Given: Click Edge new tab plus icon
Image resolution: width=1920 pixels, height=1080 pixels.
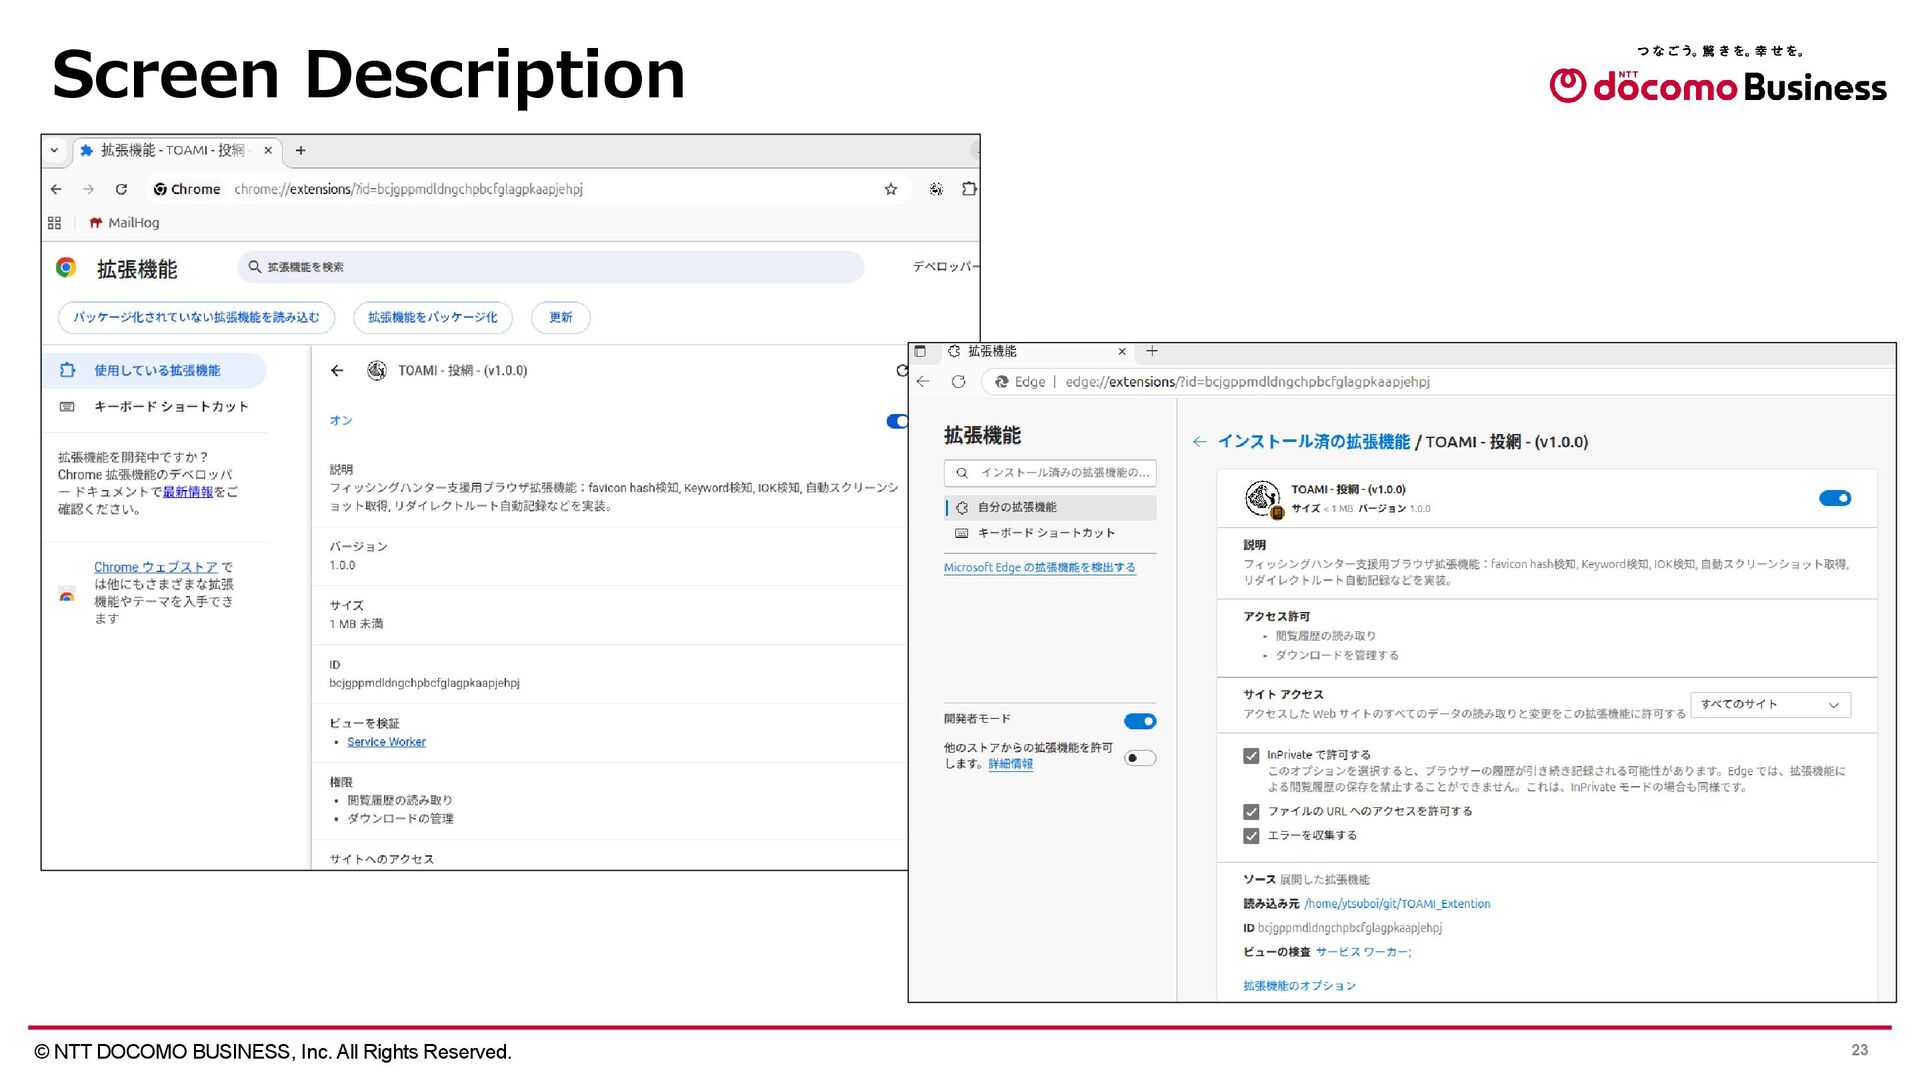Looking at the screenshot, I should (x=1152, y=351).
